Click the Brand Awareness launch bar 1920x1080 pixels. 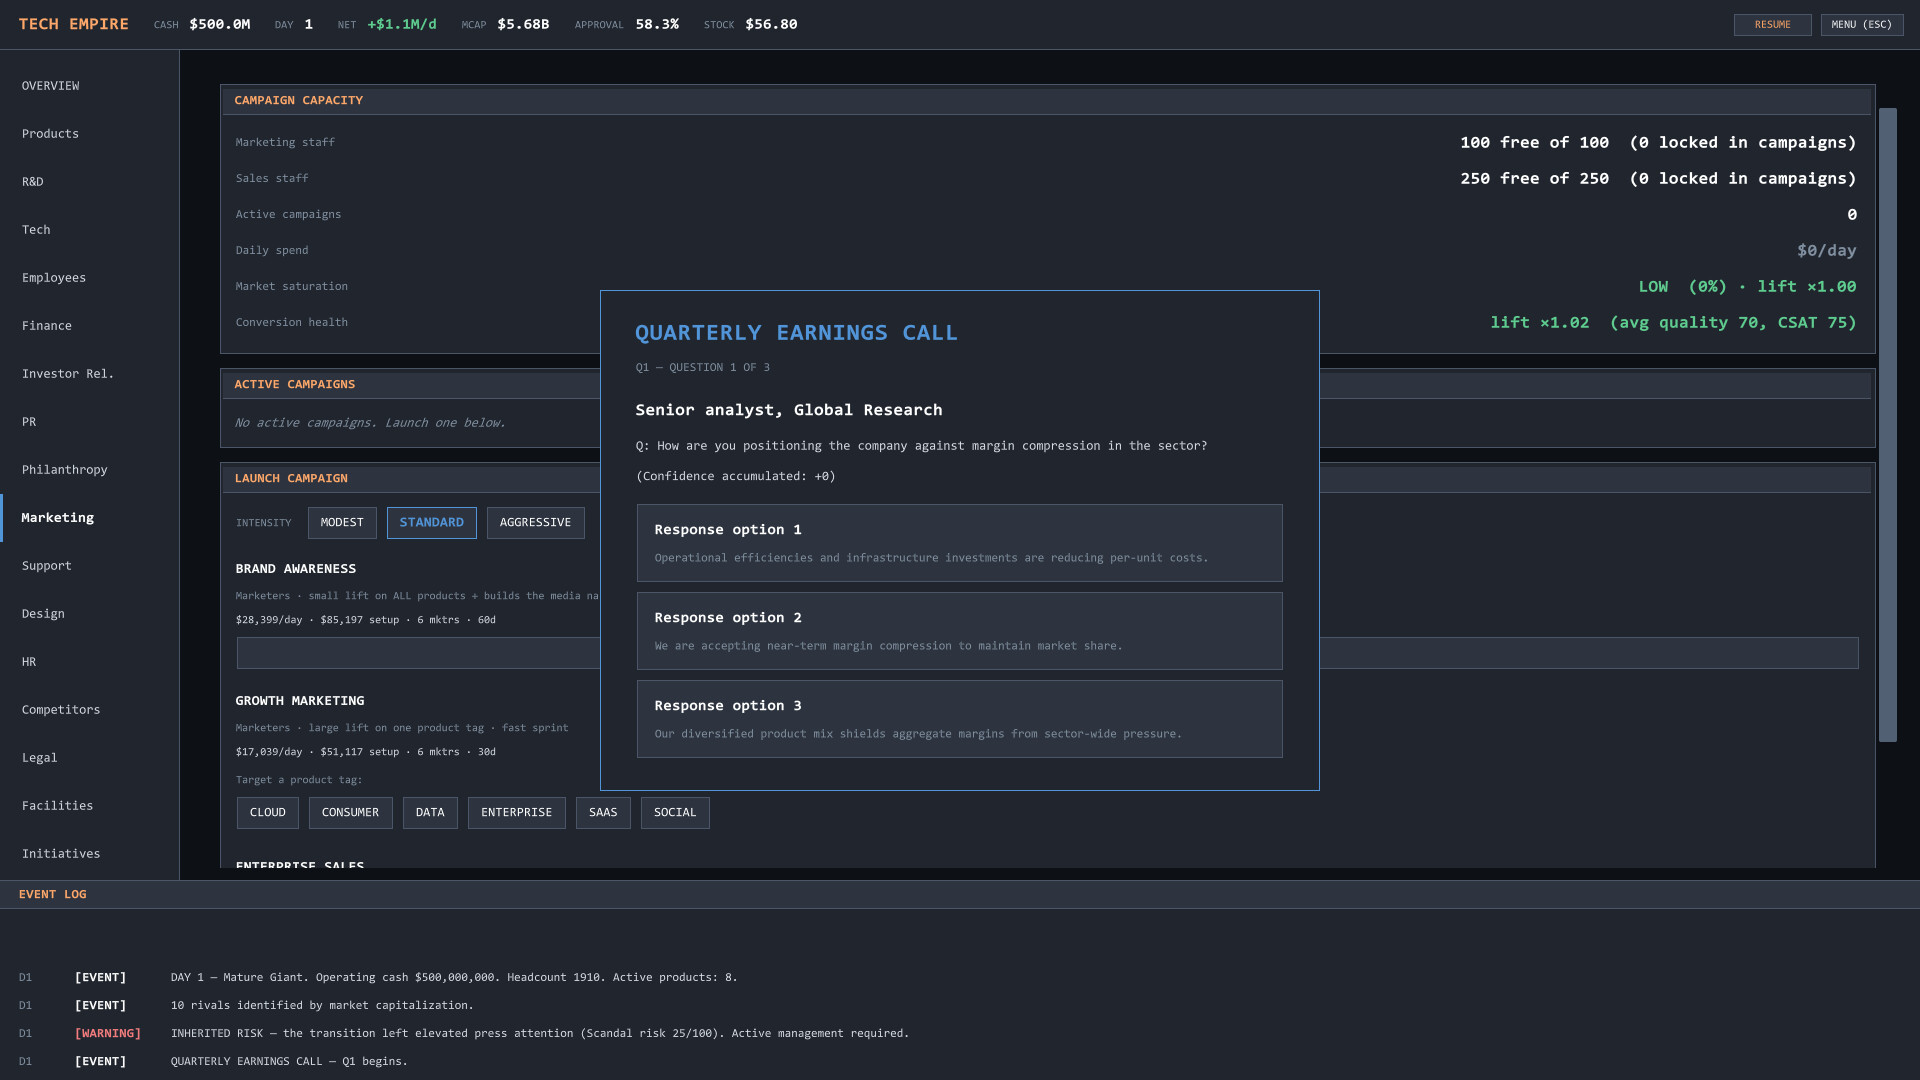1047,653
